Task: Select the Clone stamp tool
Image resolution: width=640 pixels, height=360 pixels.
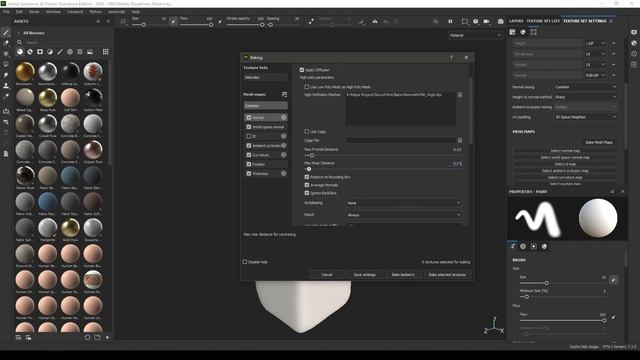Action: tap(6, 86)
